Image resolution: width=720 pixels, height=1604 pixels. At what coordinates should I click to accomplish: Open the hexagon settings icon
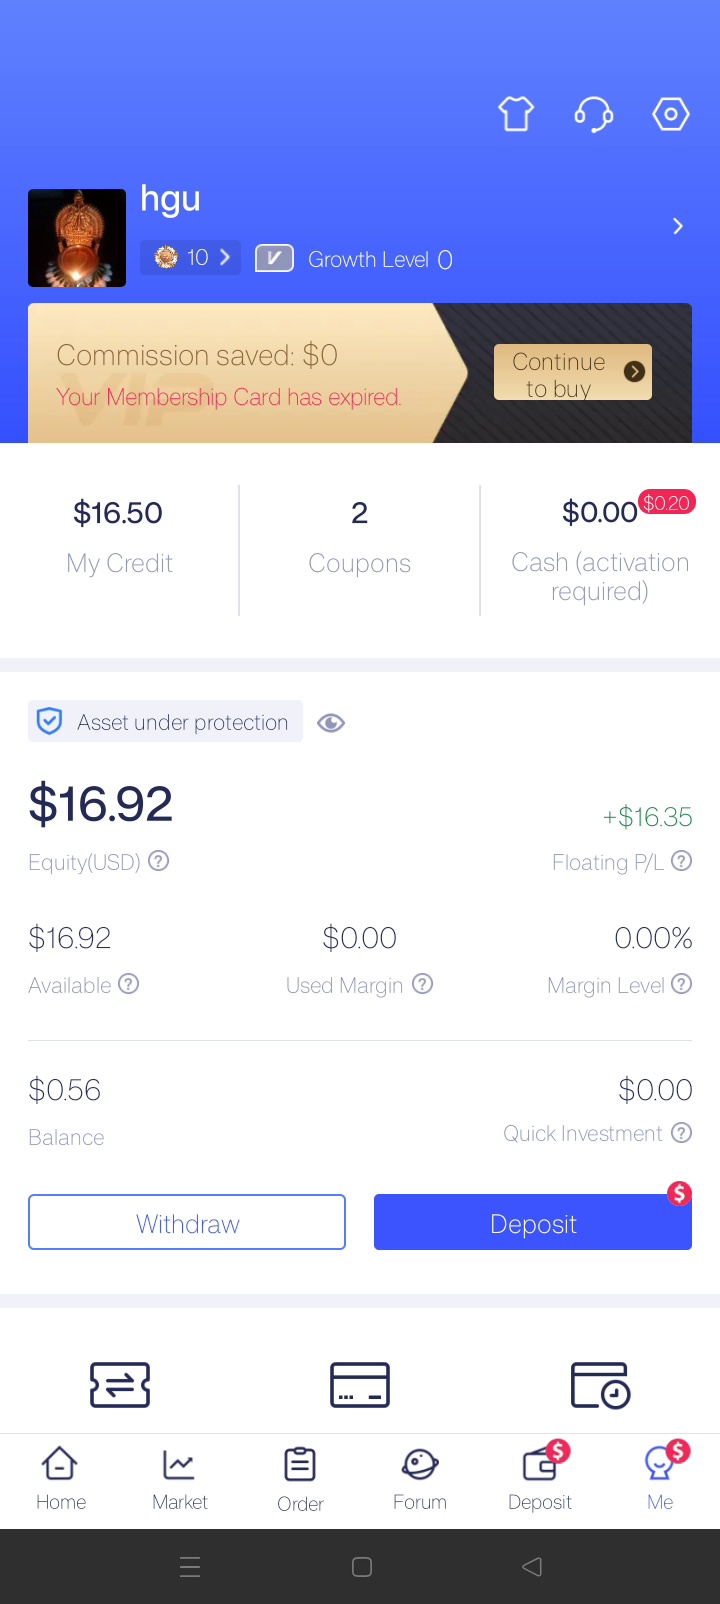click(671, 114)
